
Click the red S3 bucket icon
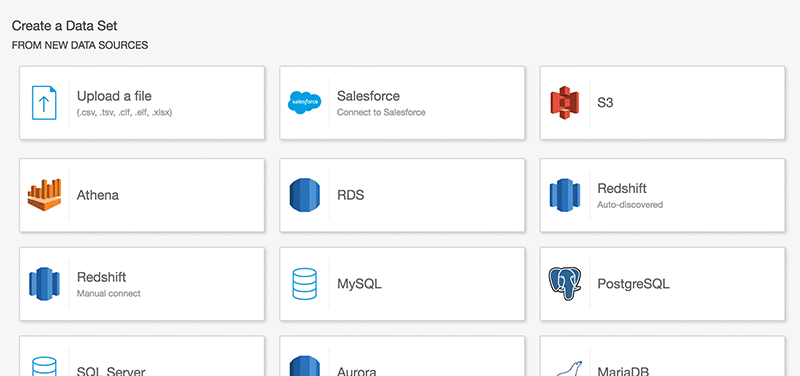[564, 103]
